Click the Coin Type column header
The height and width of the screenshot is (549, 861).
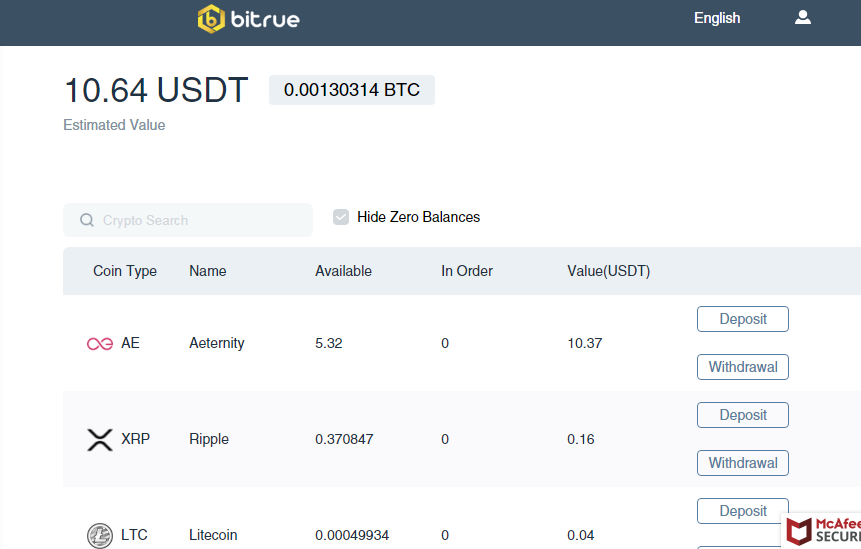click(125, 271)
